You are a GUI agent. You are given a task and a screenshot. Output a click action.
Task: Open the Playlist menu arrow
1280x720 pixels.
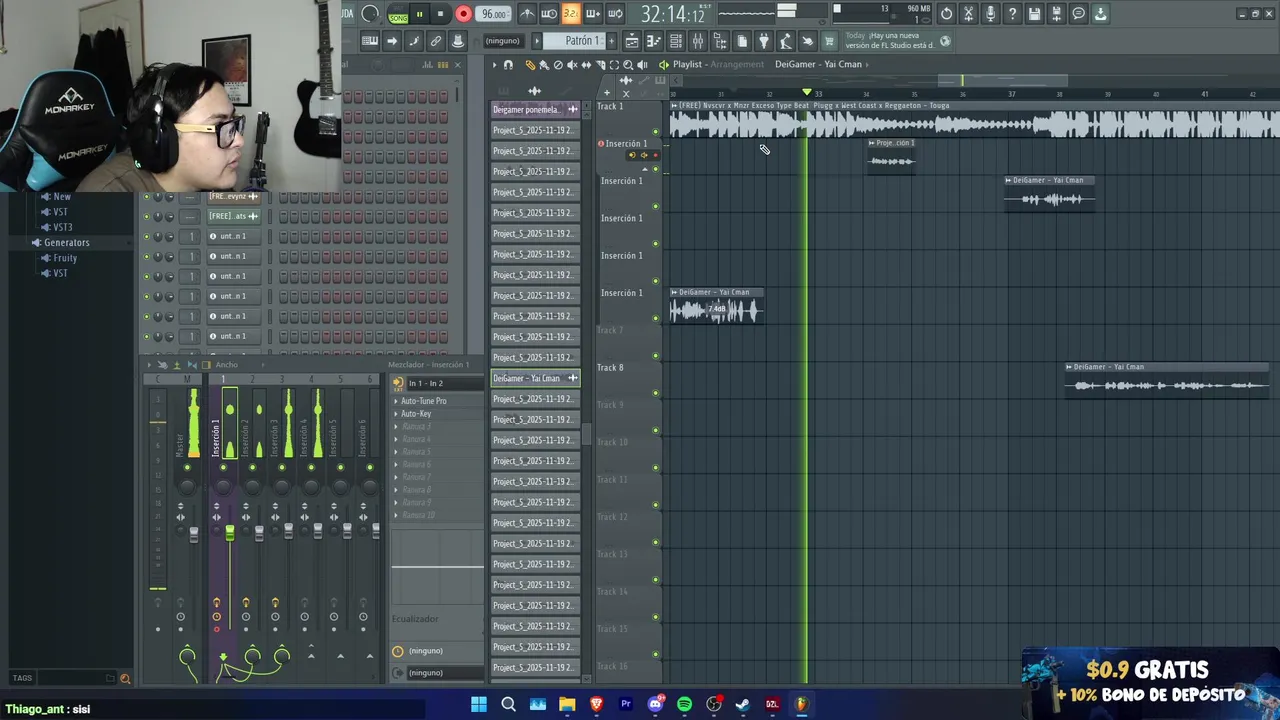[493, 65]
